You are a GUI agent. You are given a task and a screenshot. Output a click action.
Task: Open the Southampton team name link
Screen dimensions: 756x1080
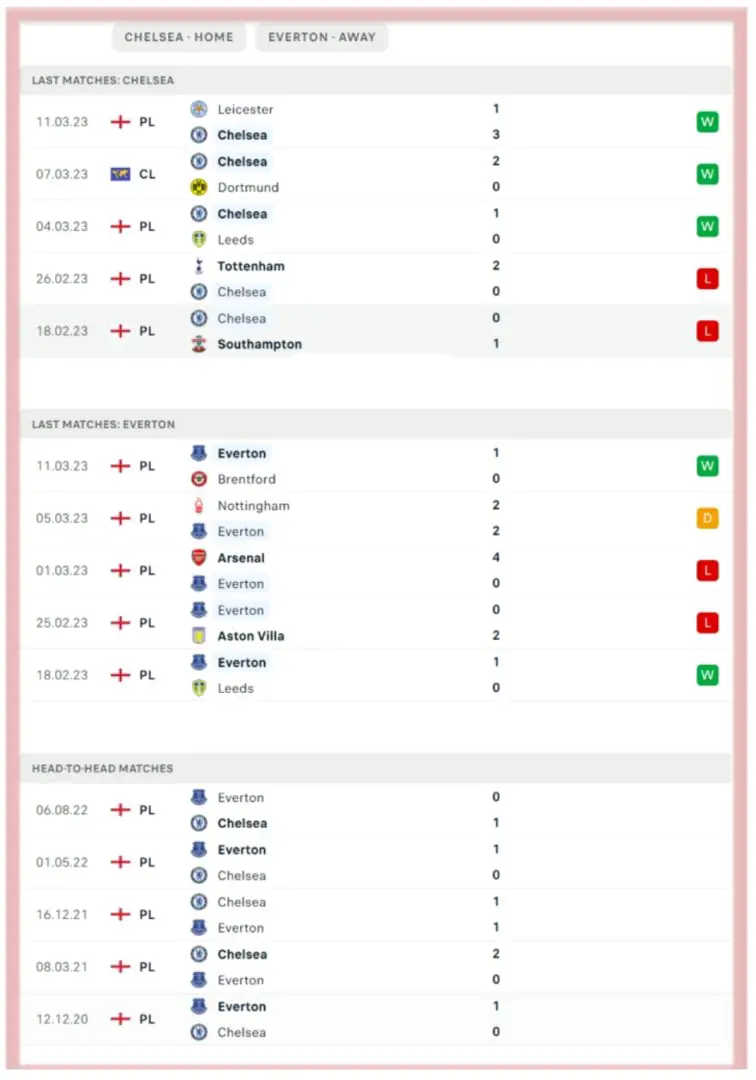259,344
